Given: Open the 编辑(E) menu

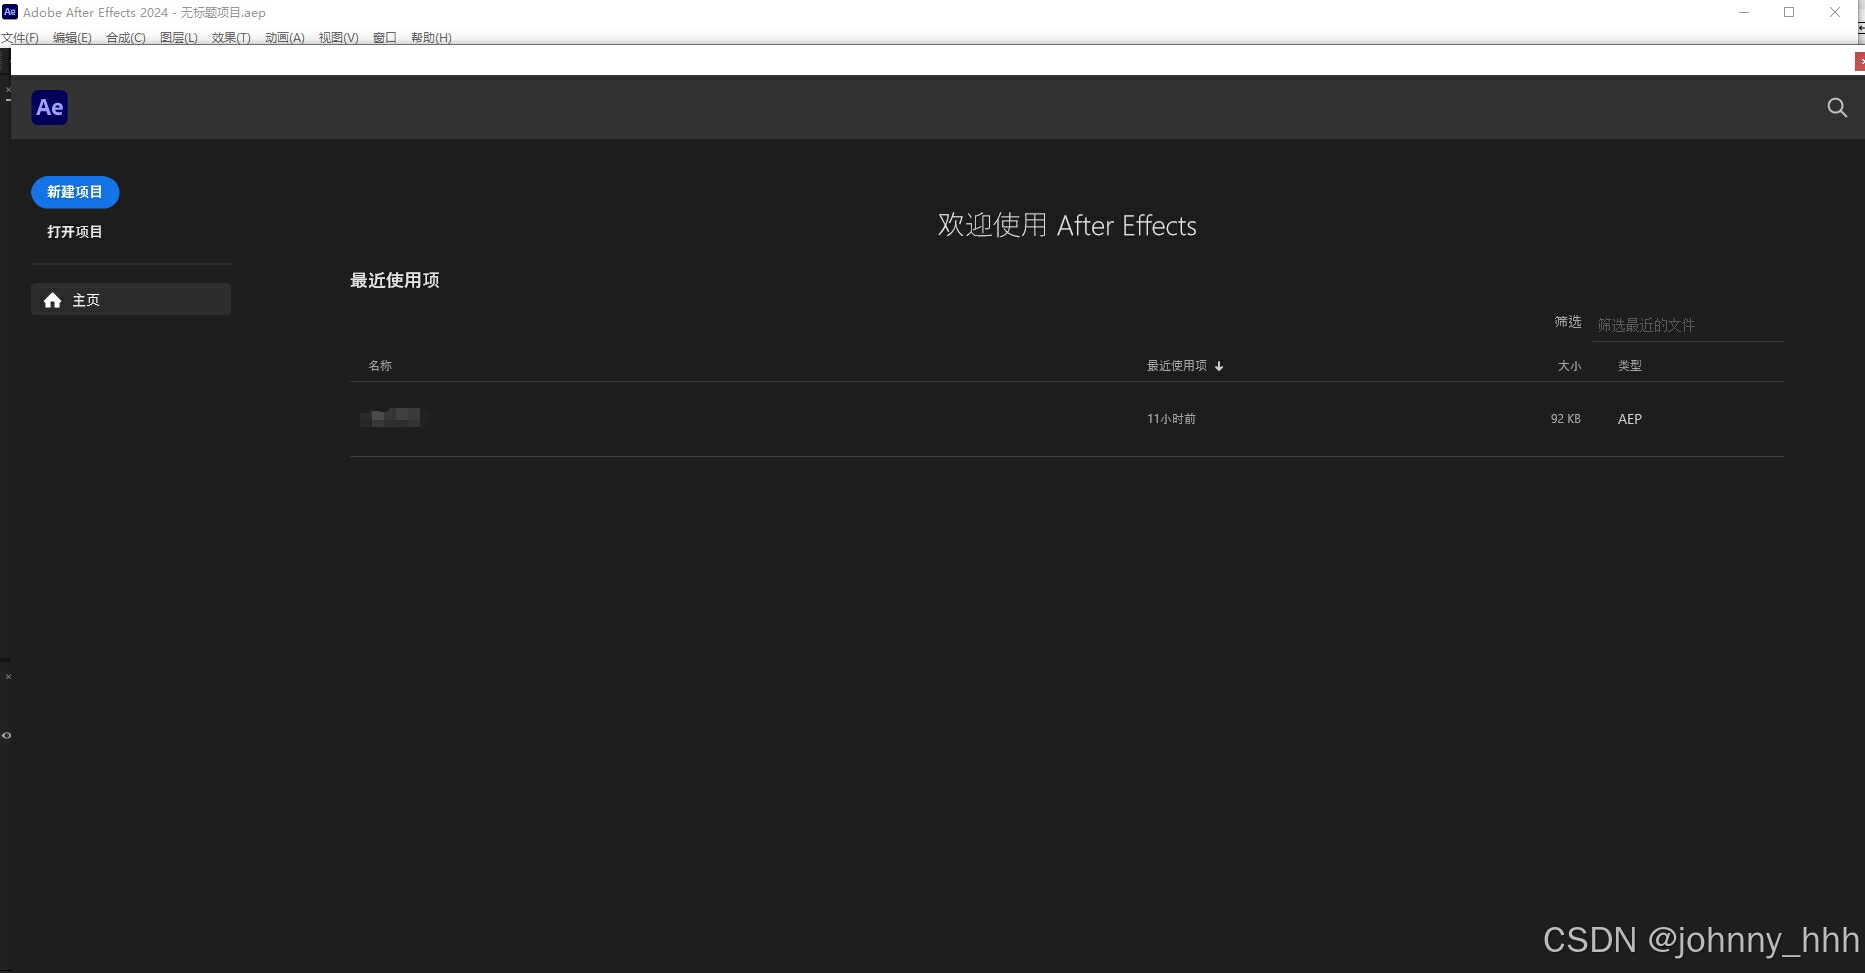Looking at the screenshot, I should pyautogui.click(x=72, y=38).
